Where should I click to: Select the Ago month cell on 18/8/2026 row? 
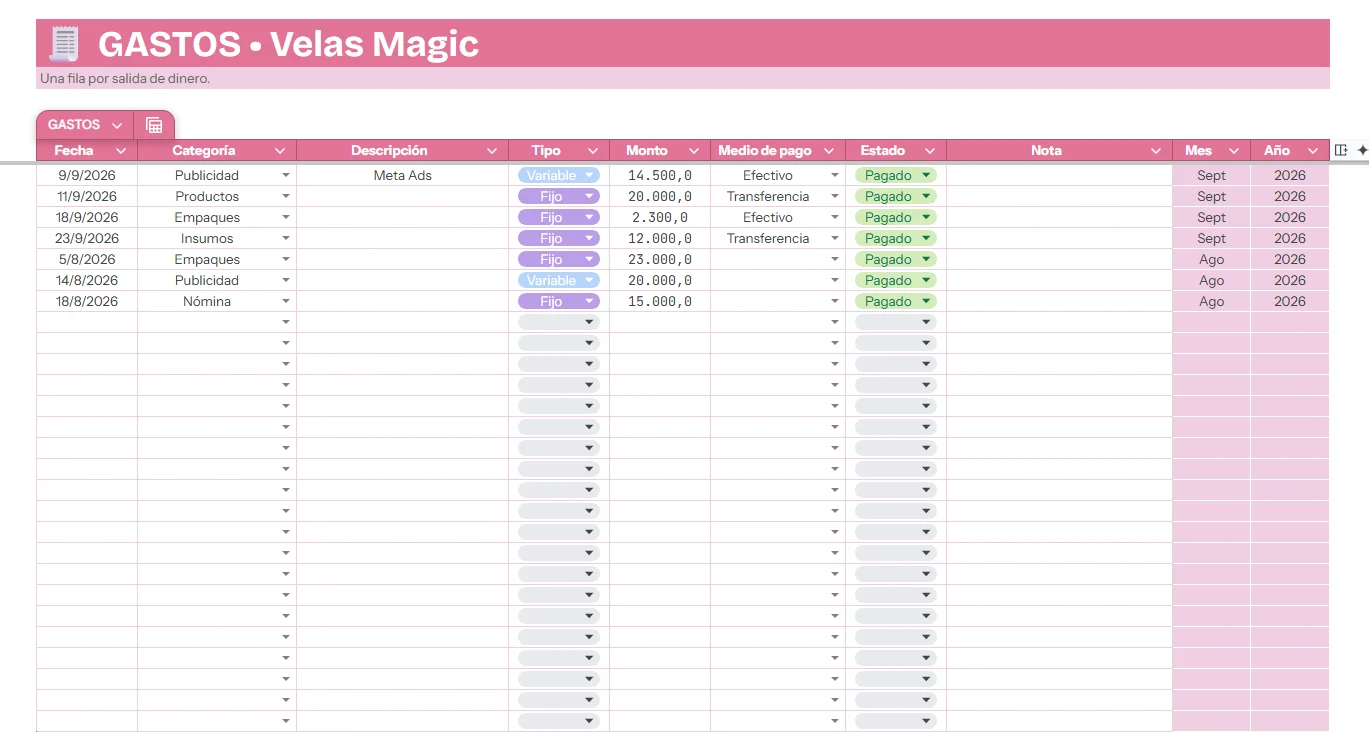(1211, 301)
